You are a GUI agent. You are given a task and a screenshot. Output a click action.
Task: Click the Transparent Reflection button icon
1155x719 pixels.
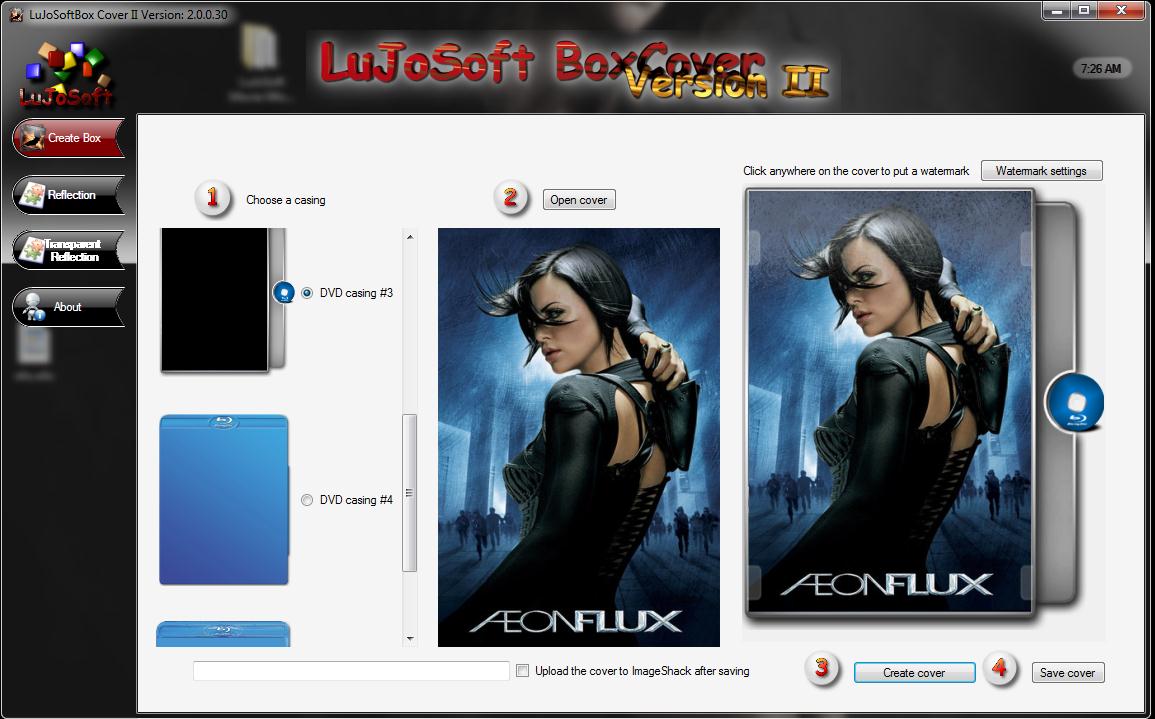coord(32,250)
